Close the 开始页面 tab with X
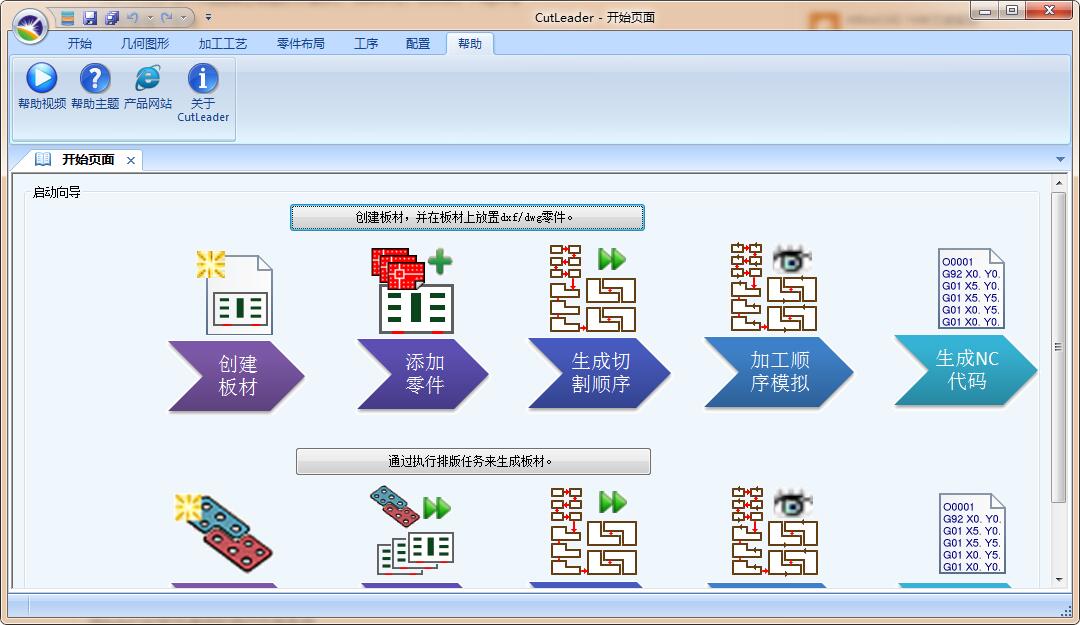 point(131,160)
